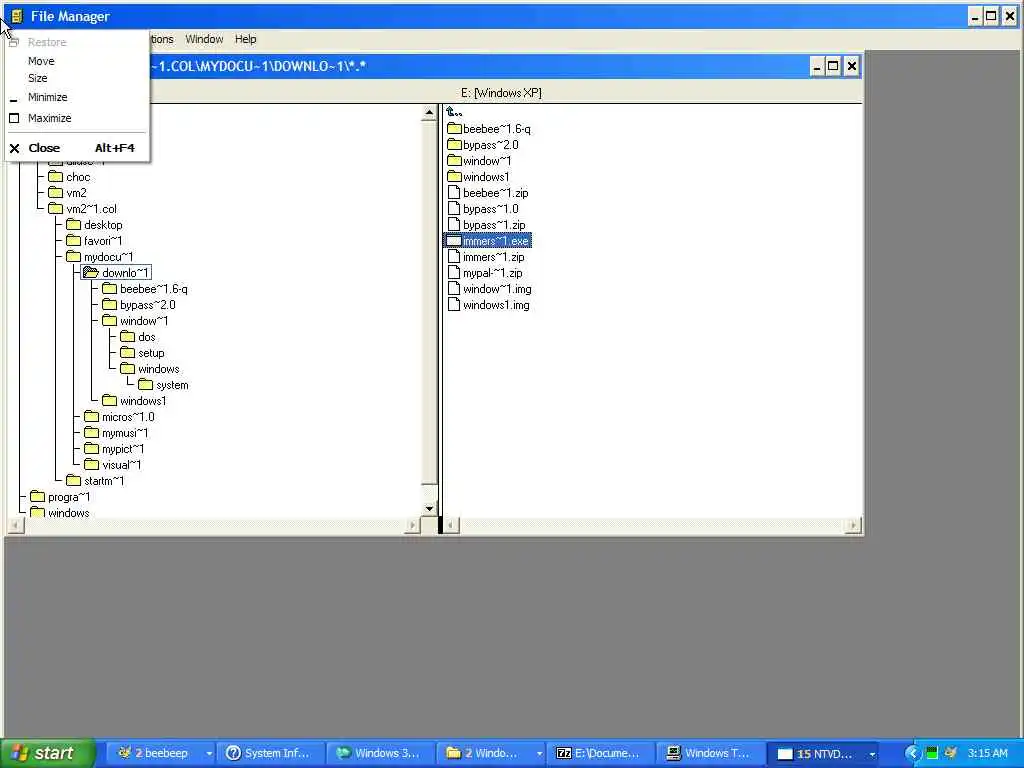Image resolution: width=1024 pixels, height=768 pixels.
Task: Select windows1 folder in tree pane
Action: click(134, 401)
